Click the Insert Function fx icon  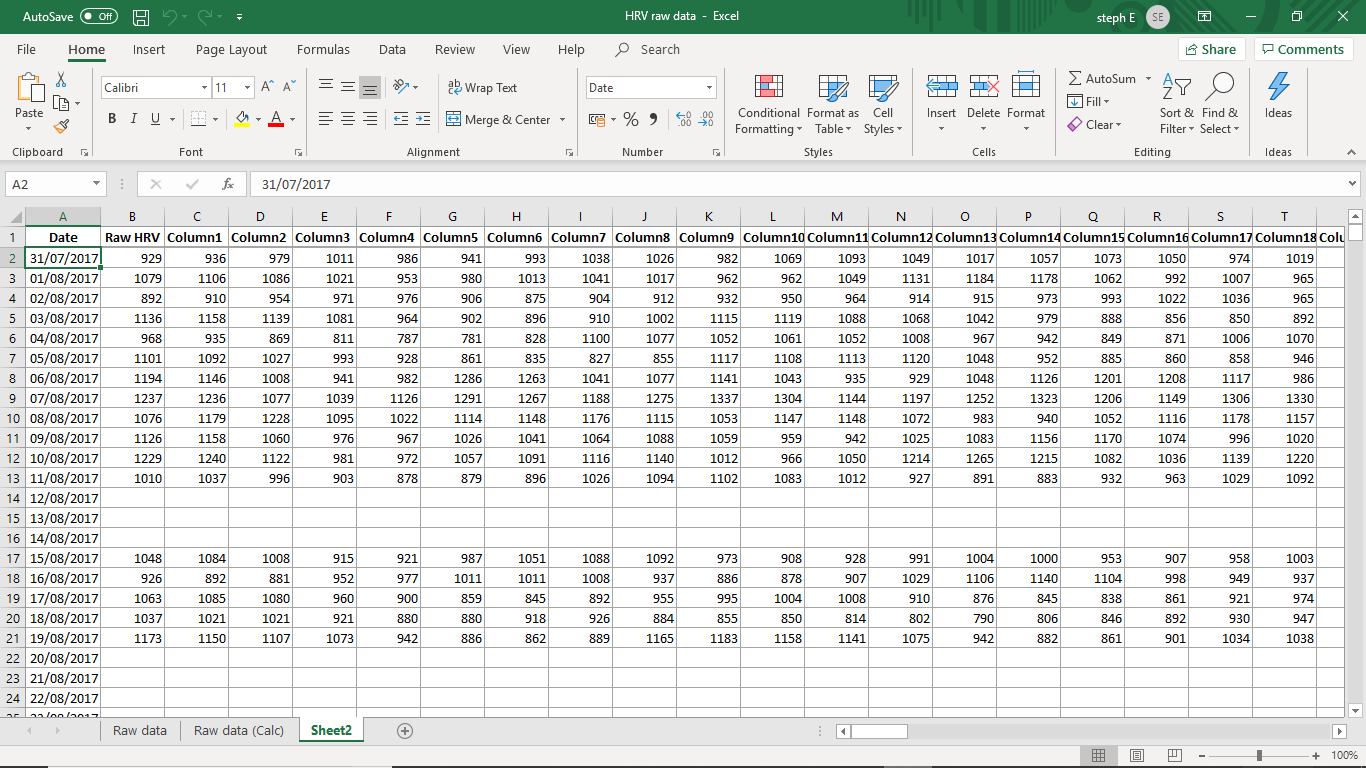tap(228, 184)
